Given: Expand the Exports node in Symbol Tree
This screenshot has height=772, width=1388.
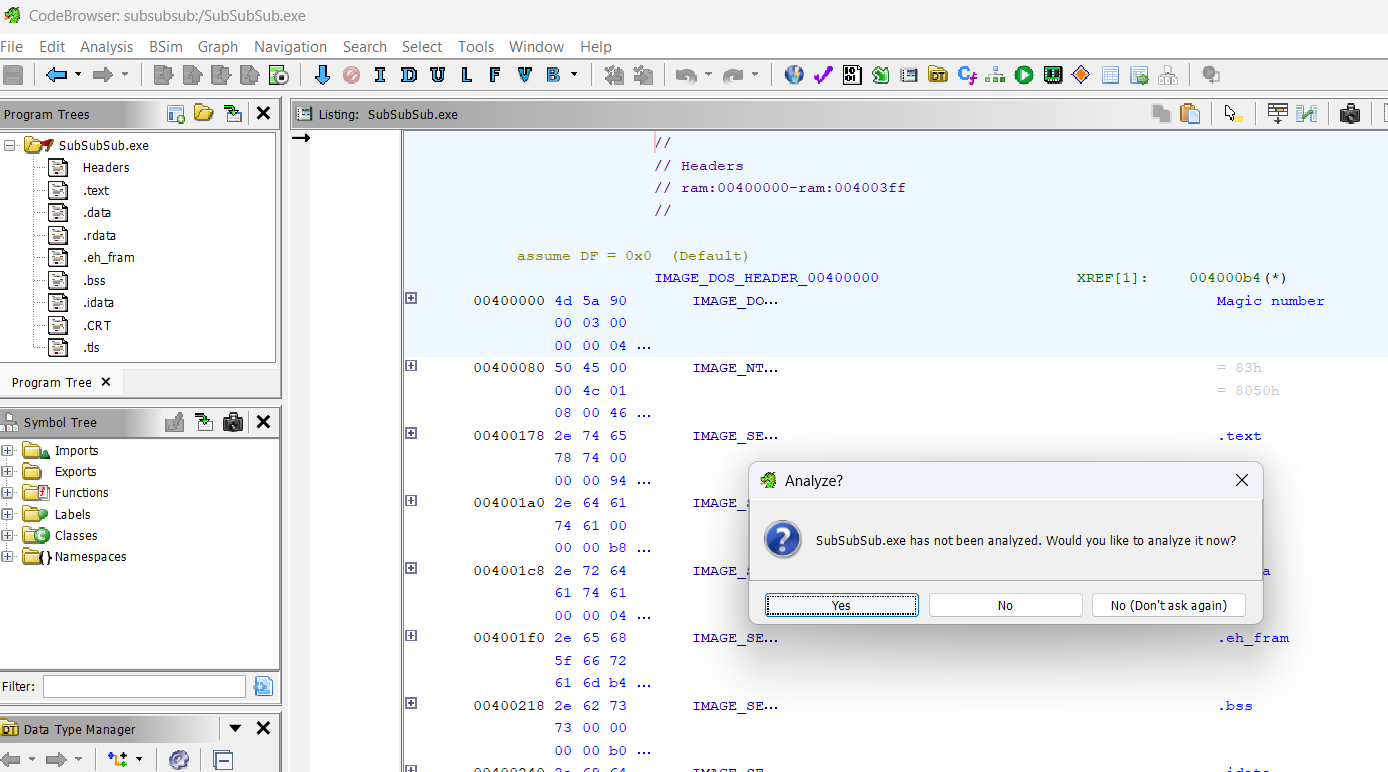Looking at the screenshot, I should 7,472.
